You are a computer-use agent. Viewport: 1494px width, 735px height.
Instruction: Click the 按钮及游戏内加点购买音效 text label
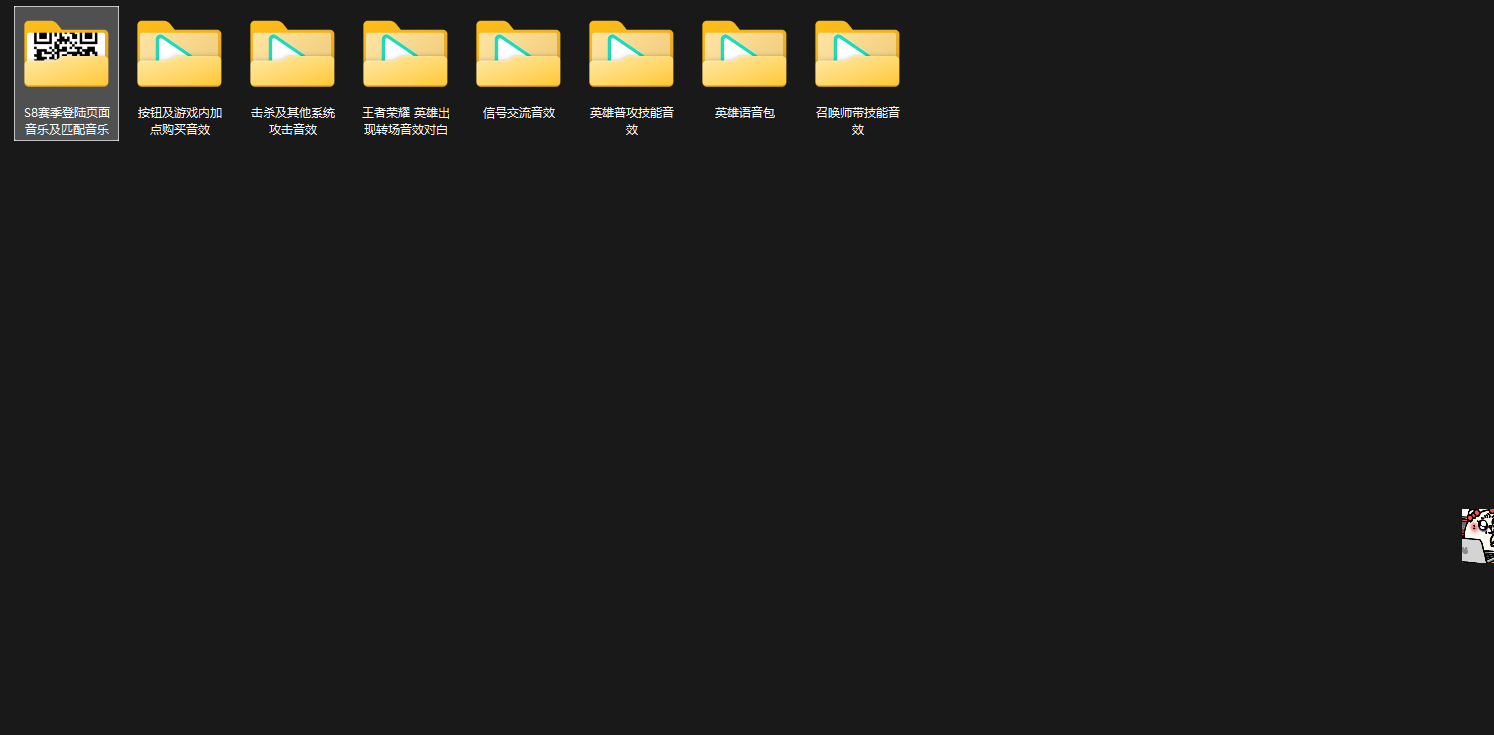click(179, 121)
